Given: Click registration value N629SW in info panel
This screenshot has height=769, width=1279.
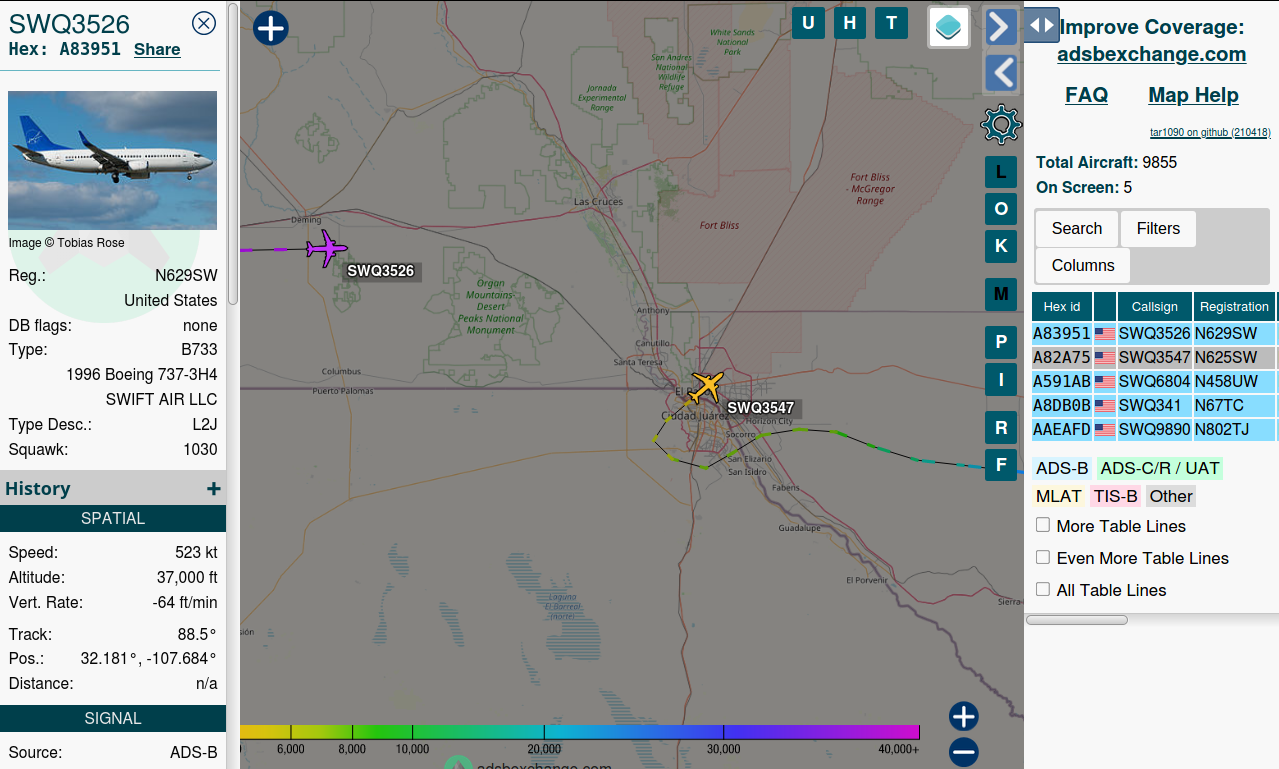Looking at the screenshot, I should pyautogui.click(x=186, y=276).
